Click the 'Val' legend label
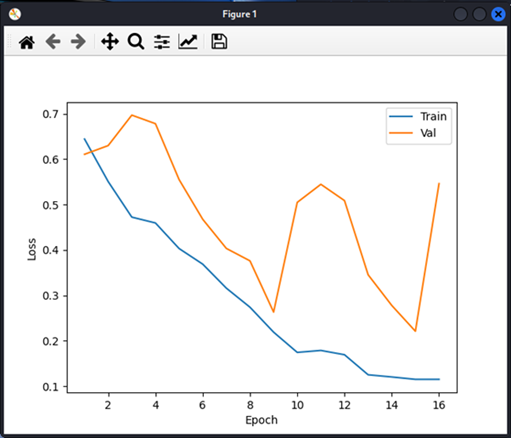This screenshot has width=511, height=438. [428, 133]
